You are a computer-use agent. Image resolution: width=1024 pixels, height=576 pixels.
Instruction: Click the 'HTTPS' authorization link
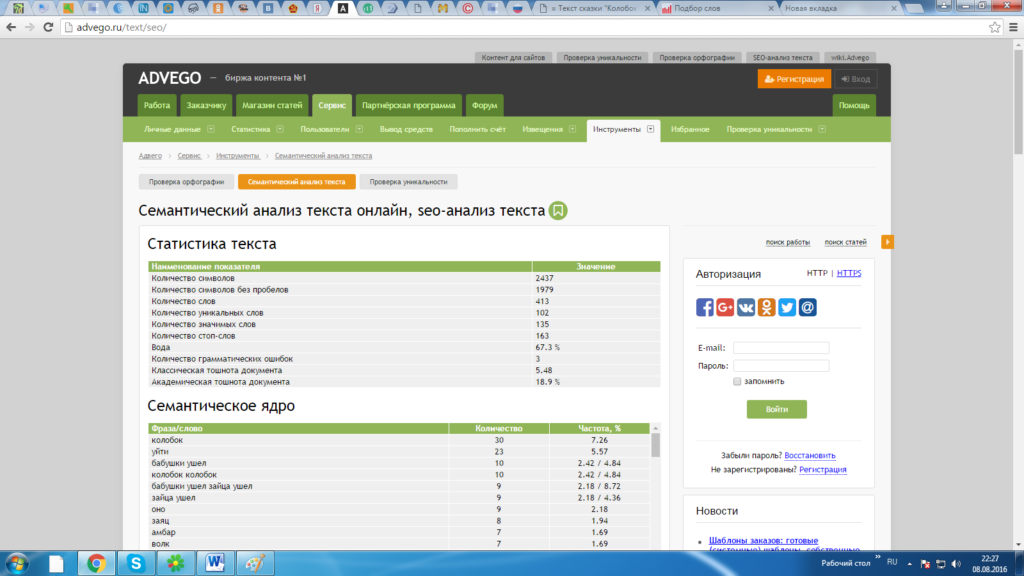pos(849,273)
